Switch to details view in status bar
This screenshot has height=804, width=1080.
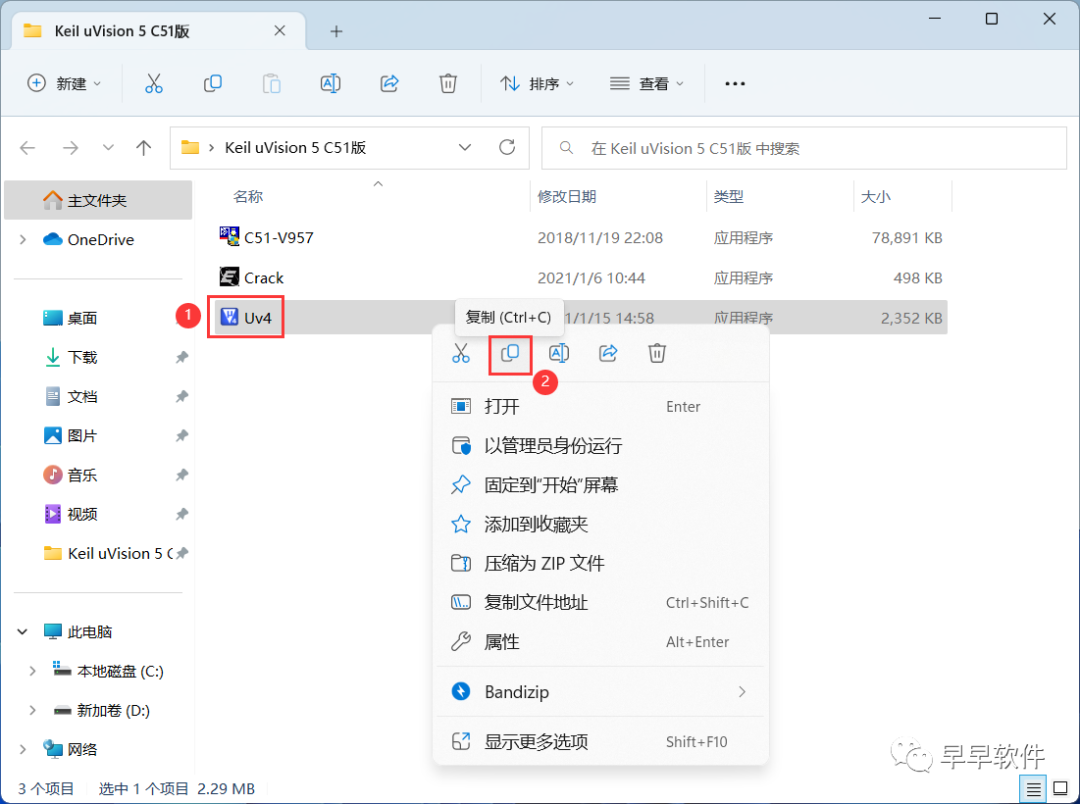pyautogui.click(x=1032, y=788)
